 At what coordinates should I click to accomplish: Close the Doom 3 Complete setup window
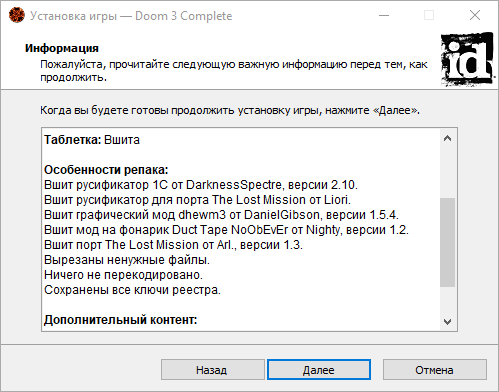click(475, 15)
